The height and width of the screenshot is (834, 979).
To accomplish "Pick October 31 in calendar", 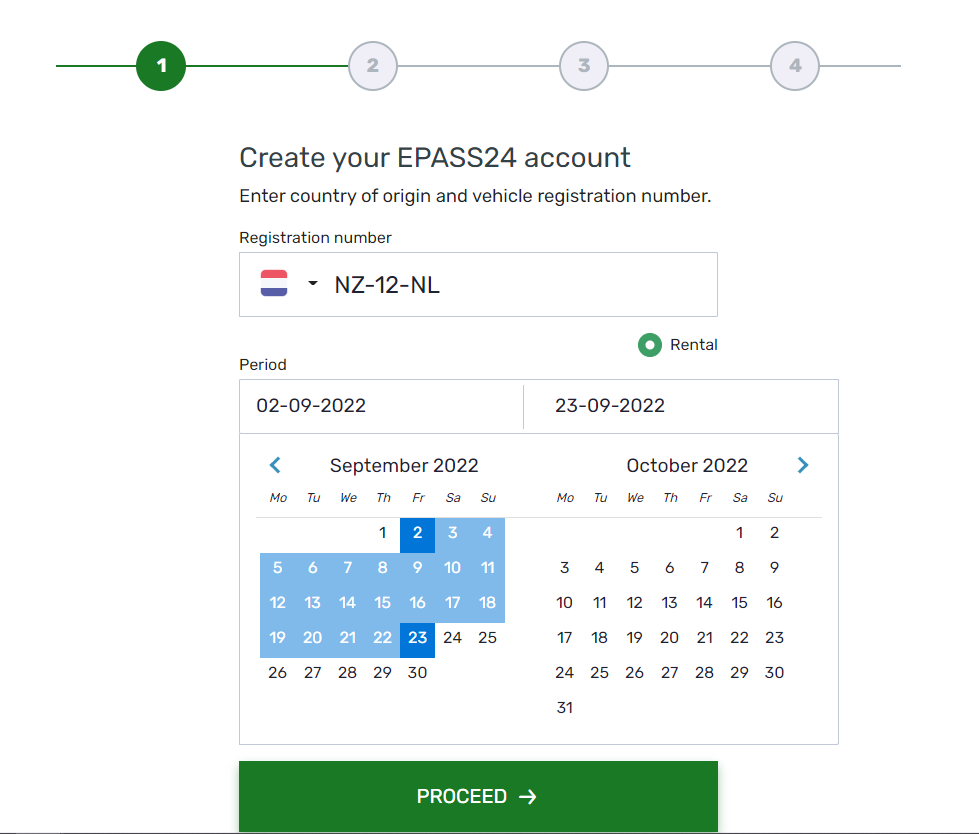I will click(x=564, y=708).
